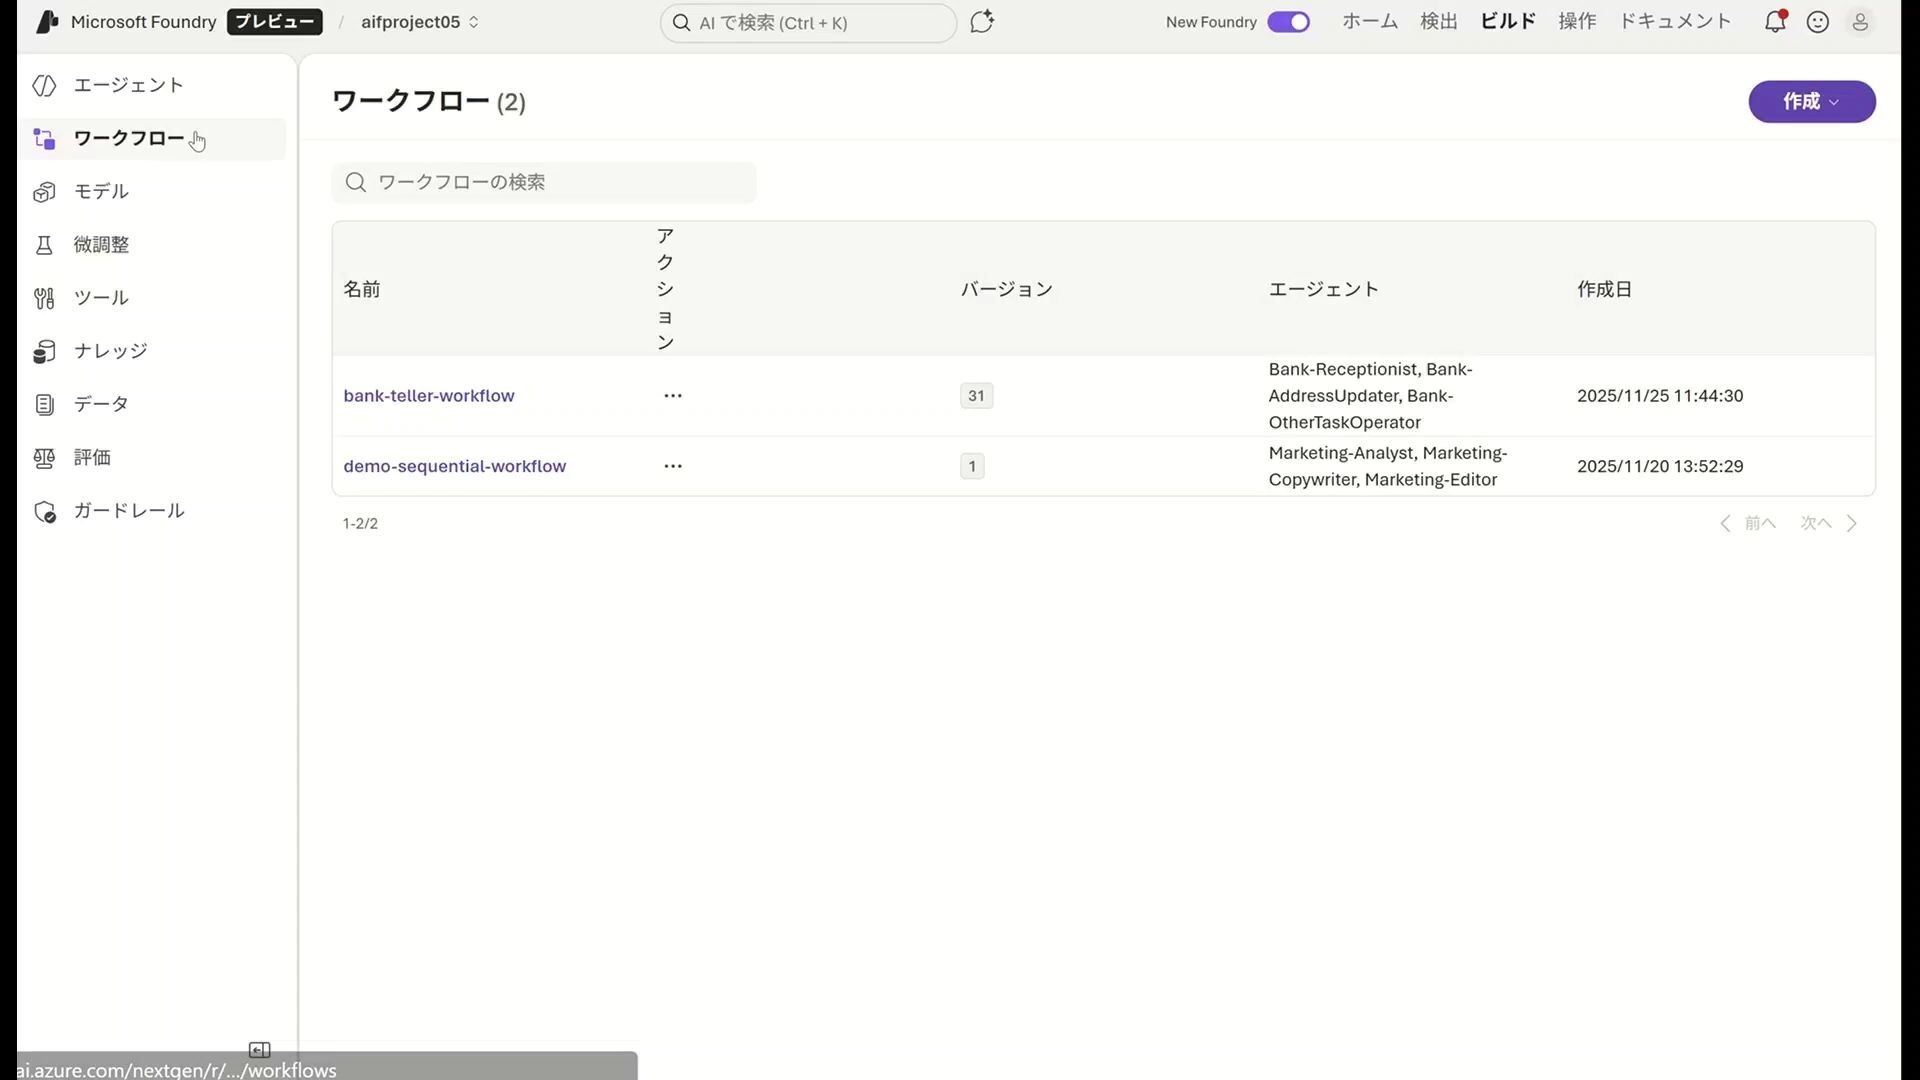Switch to the 操作 tab

coord(1576,22)
